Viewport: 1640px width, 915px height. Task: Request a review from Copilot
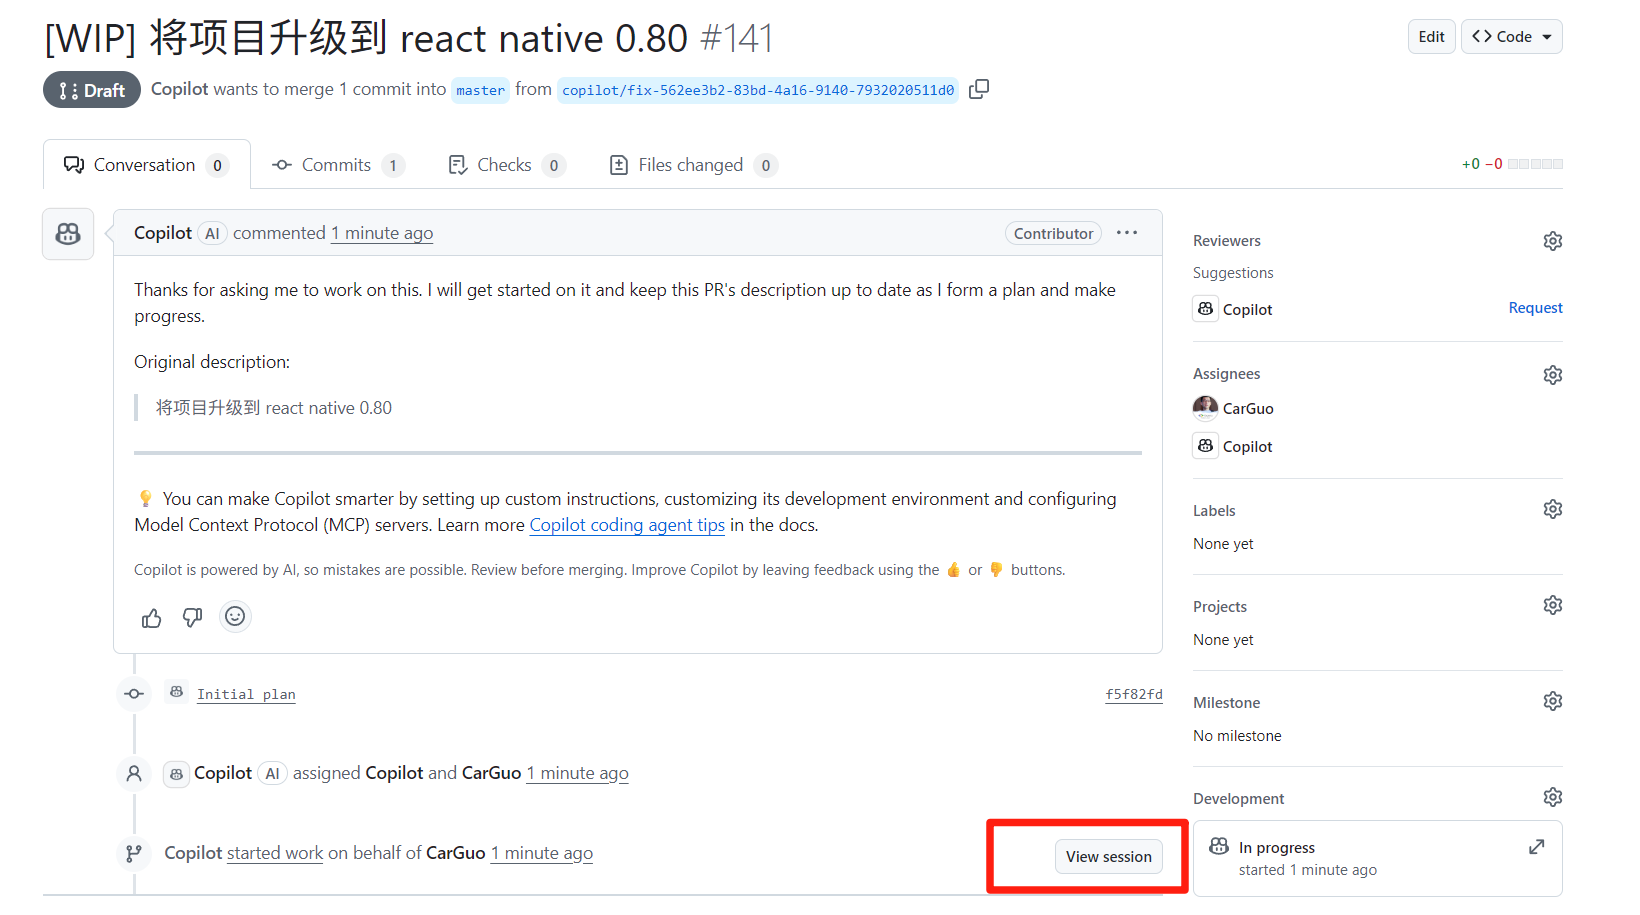click(1535, 308)
